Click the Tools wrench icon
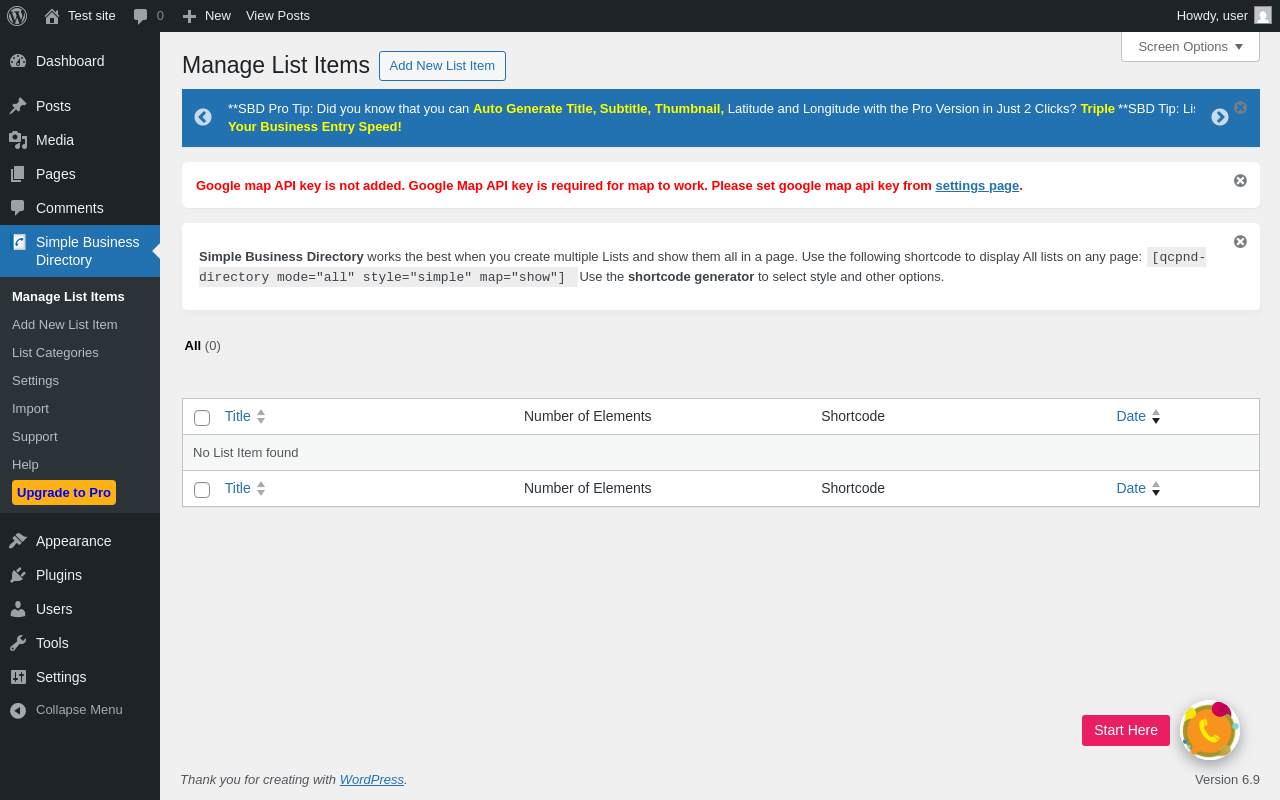1280x800 pixels. (x=18, y=643)
